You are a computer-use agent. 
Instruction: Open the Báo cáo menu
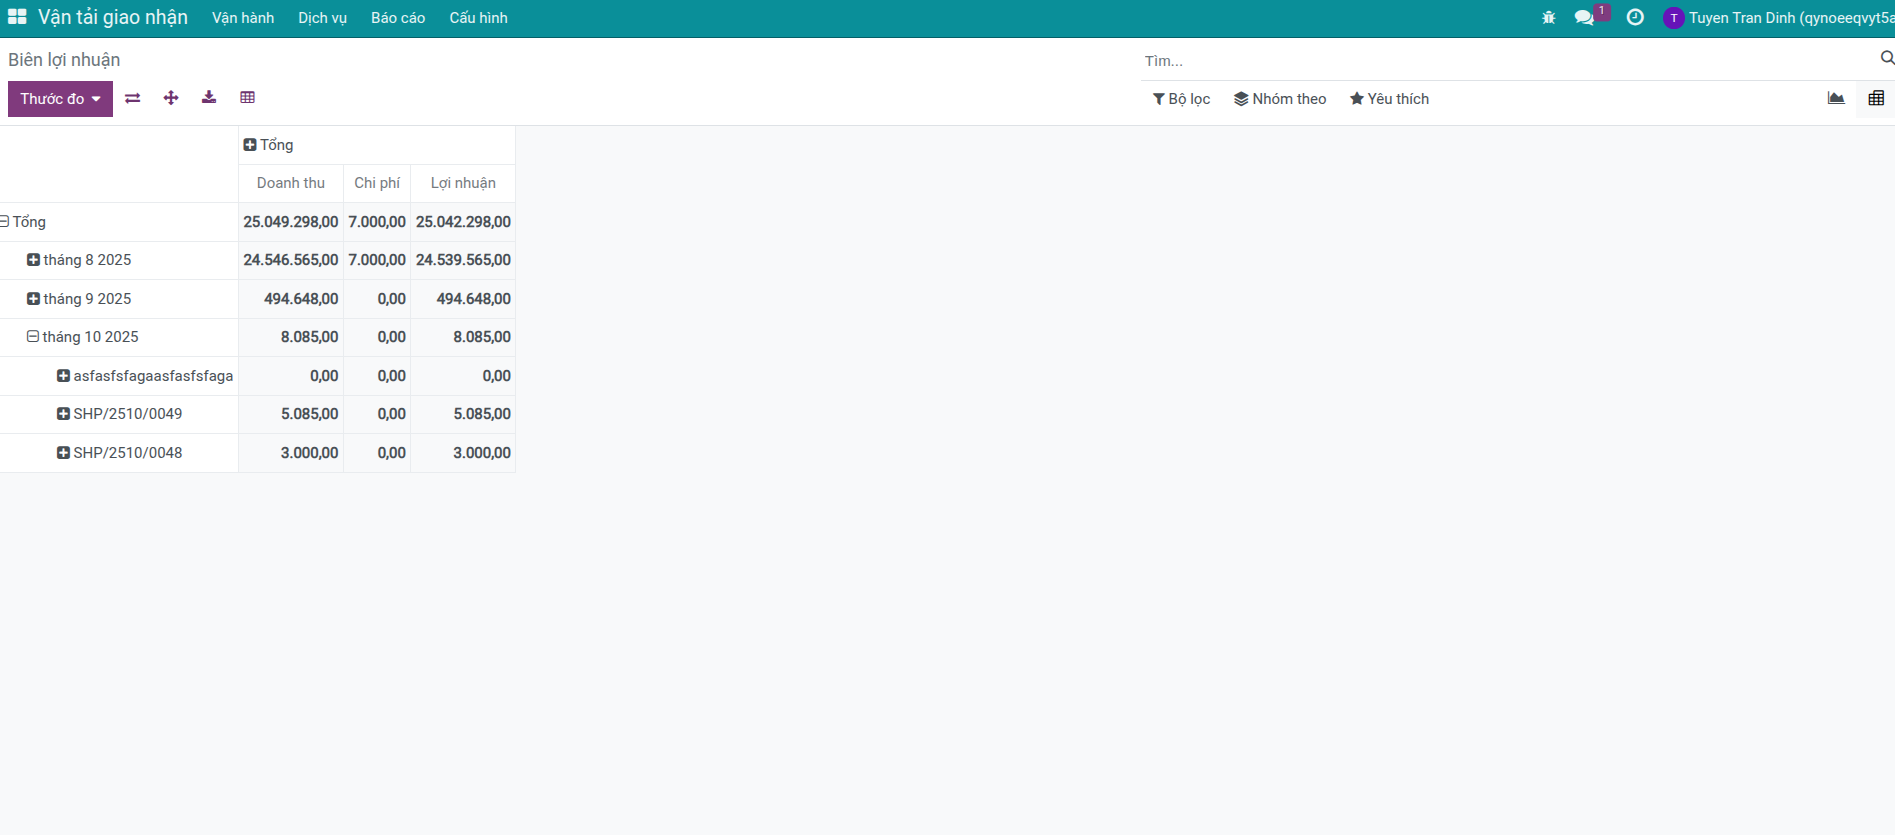tap(398, 18)
